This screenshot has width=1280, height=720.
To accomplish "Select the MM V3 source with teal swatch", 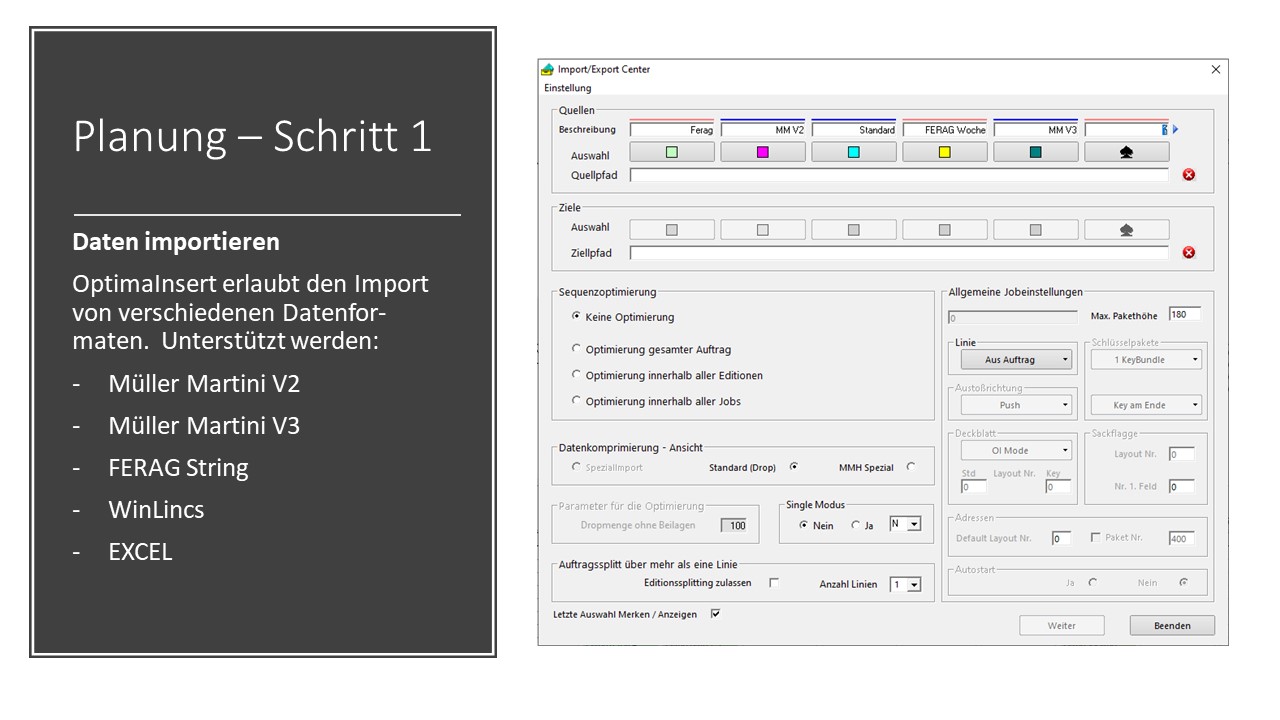I will 1036,152.
